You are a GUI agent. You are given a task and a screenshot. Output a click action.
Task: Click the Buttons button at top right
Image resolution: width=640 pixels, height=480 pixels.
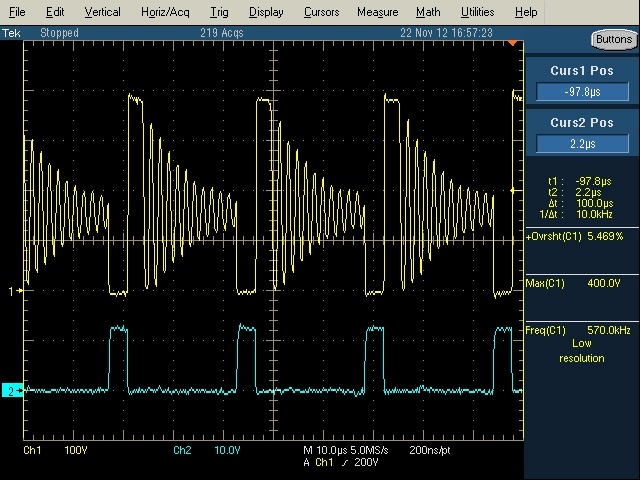[x=611, y=40]
